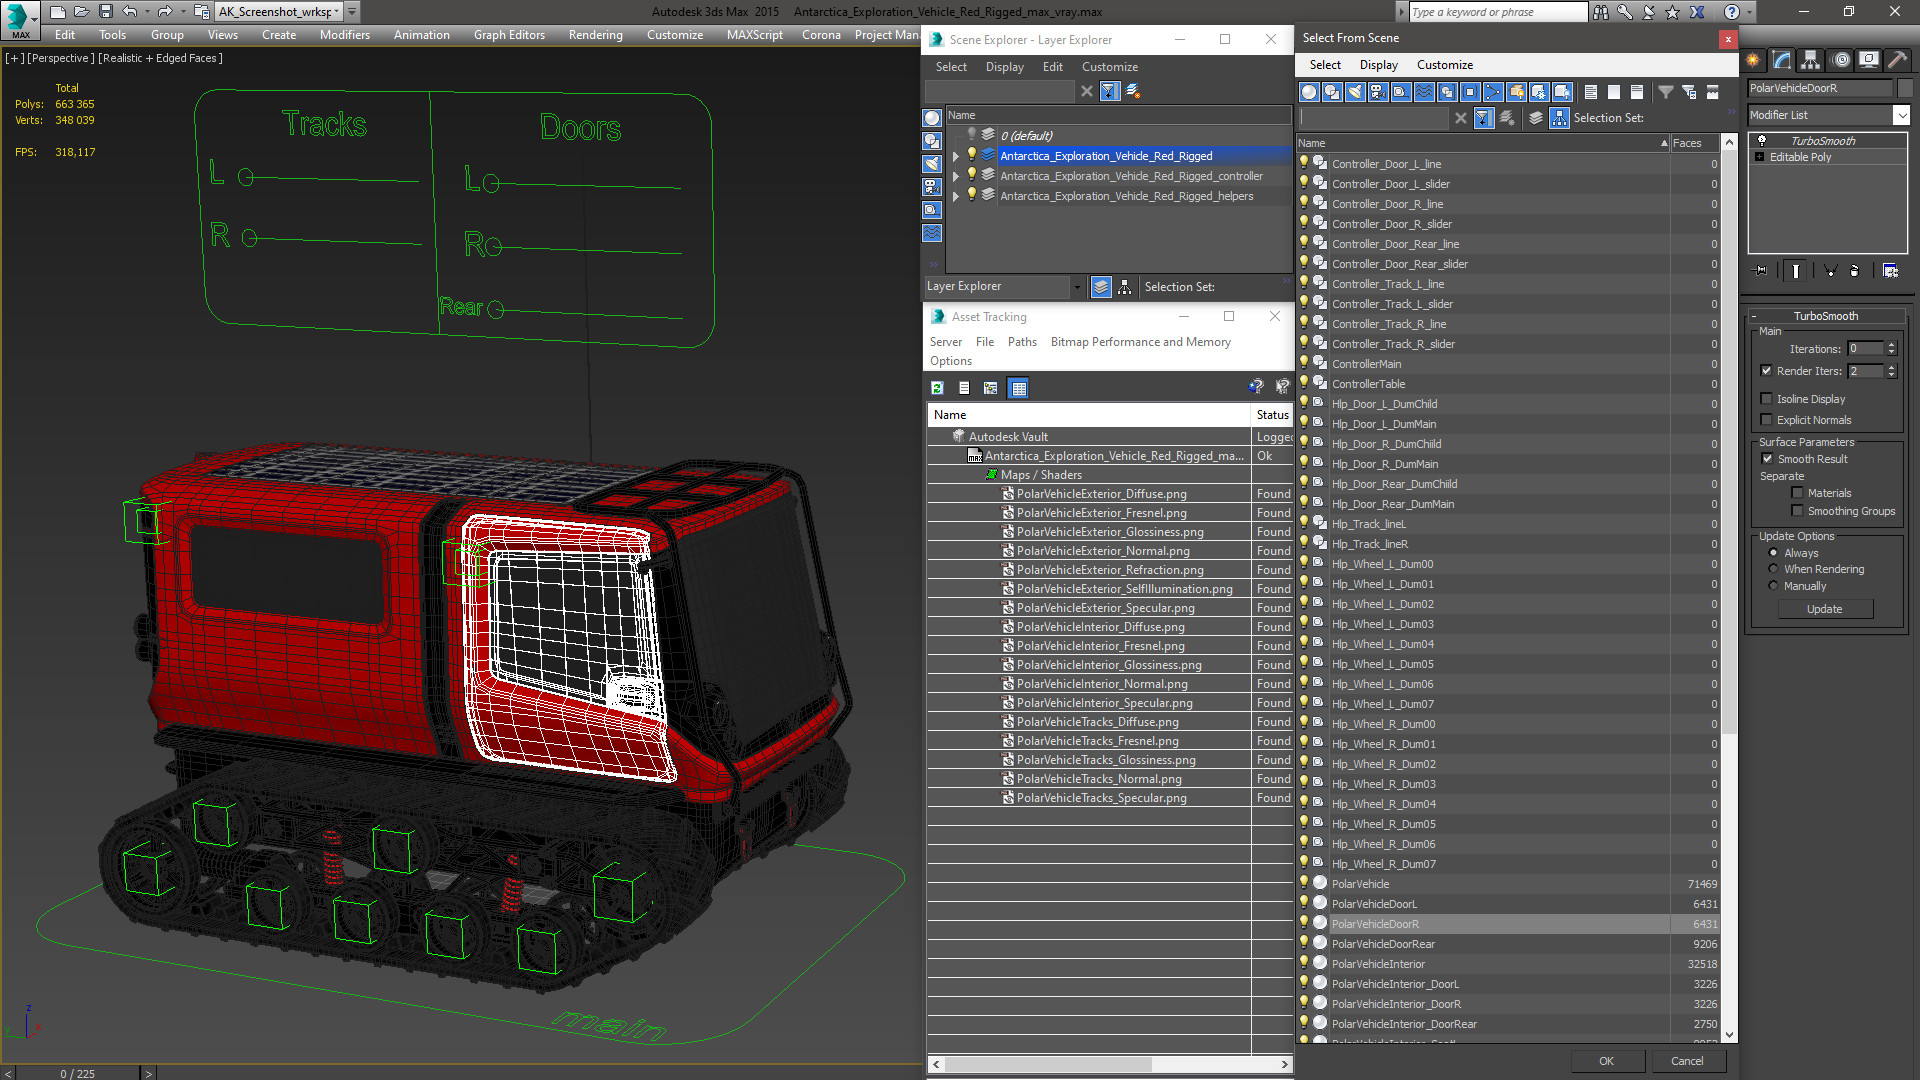Toggle Display Geometry filter in Select From Scene

click(1309, 92)
